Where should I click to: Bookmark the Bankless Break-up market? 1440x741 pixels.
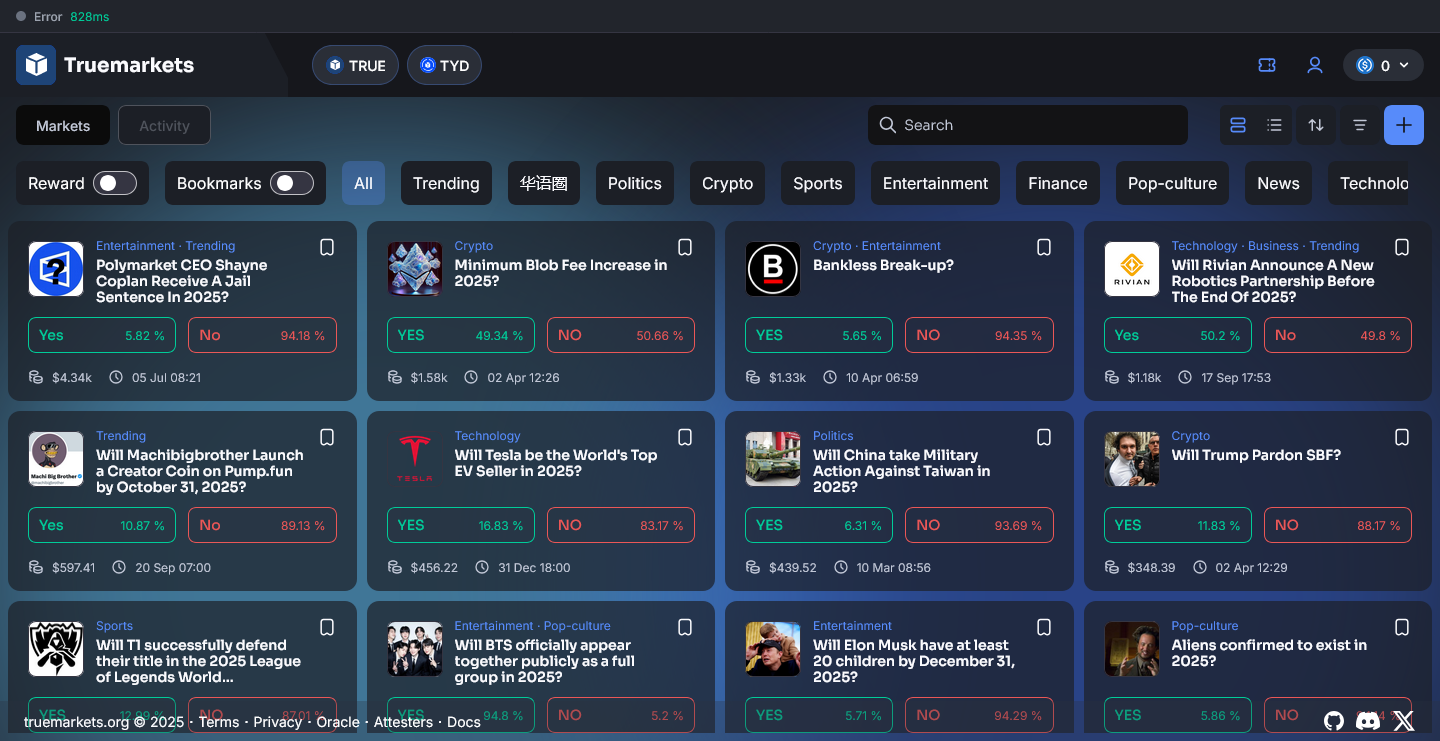[x=1043, y=247]
